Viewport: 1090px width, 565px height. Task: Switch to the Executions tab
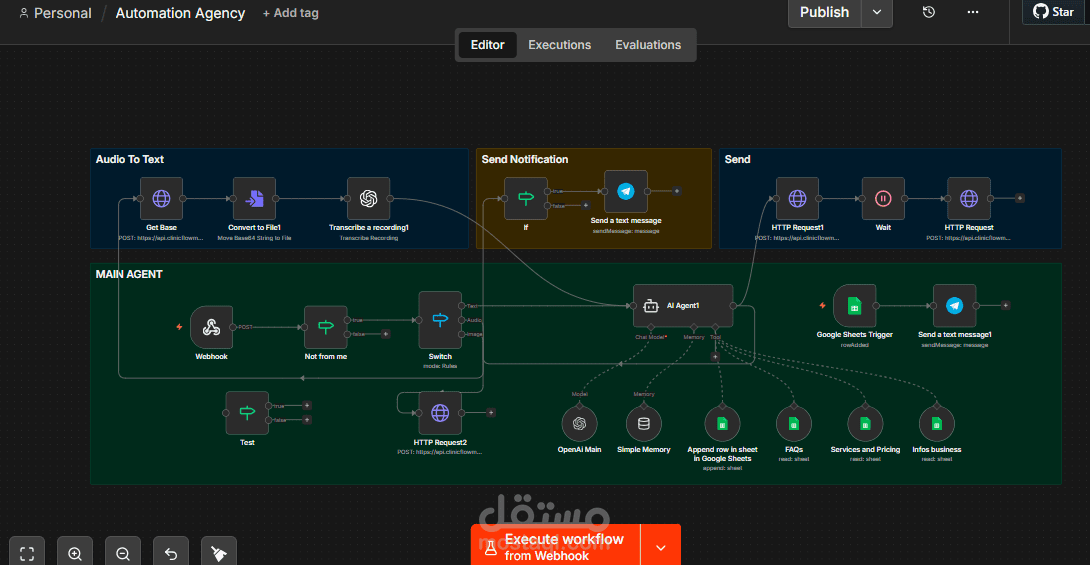coord(560,45)
